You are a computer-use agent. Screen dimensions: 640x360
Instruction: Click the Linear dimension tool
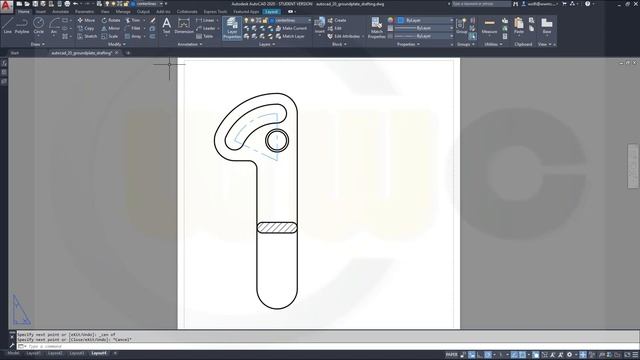coord(206,20)
